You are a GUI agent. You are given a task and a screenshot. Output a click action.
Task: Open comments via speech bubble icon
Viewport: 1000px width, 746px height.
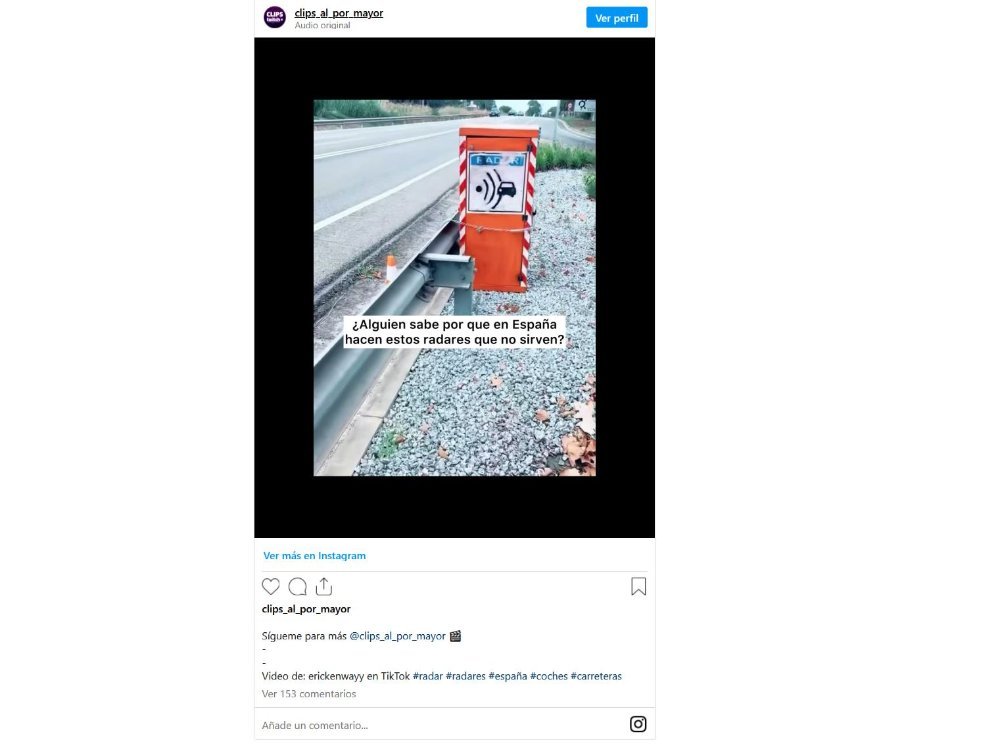pyautogui.click(x=297, y=587)
